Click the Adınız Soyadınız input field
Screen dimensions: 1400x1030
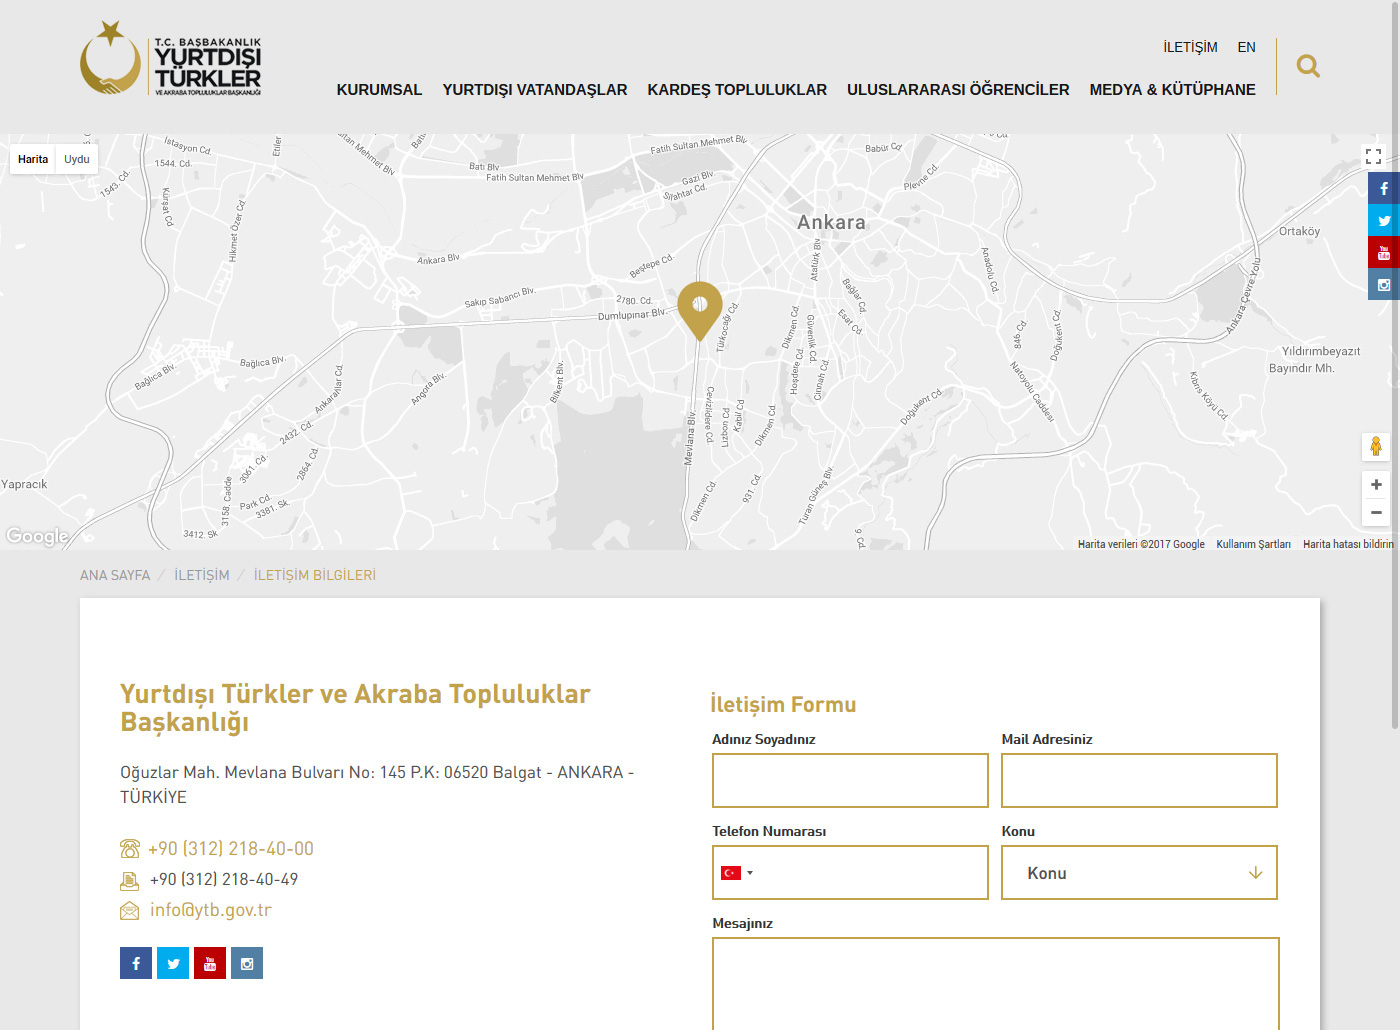click(x=850, y=780)
